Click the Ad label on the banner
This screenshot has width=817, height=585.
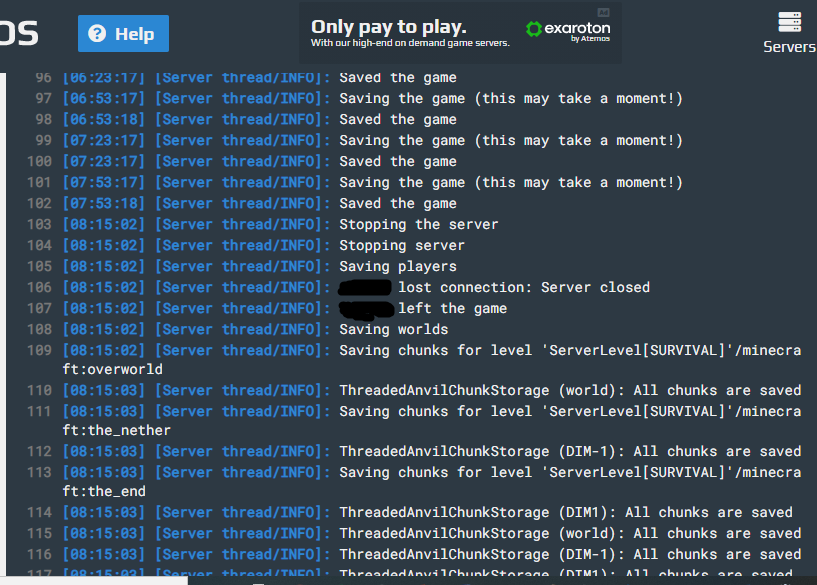click(x=603, y=12)
